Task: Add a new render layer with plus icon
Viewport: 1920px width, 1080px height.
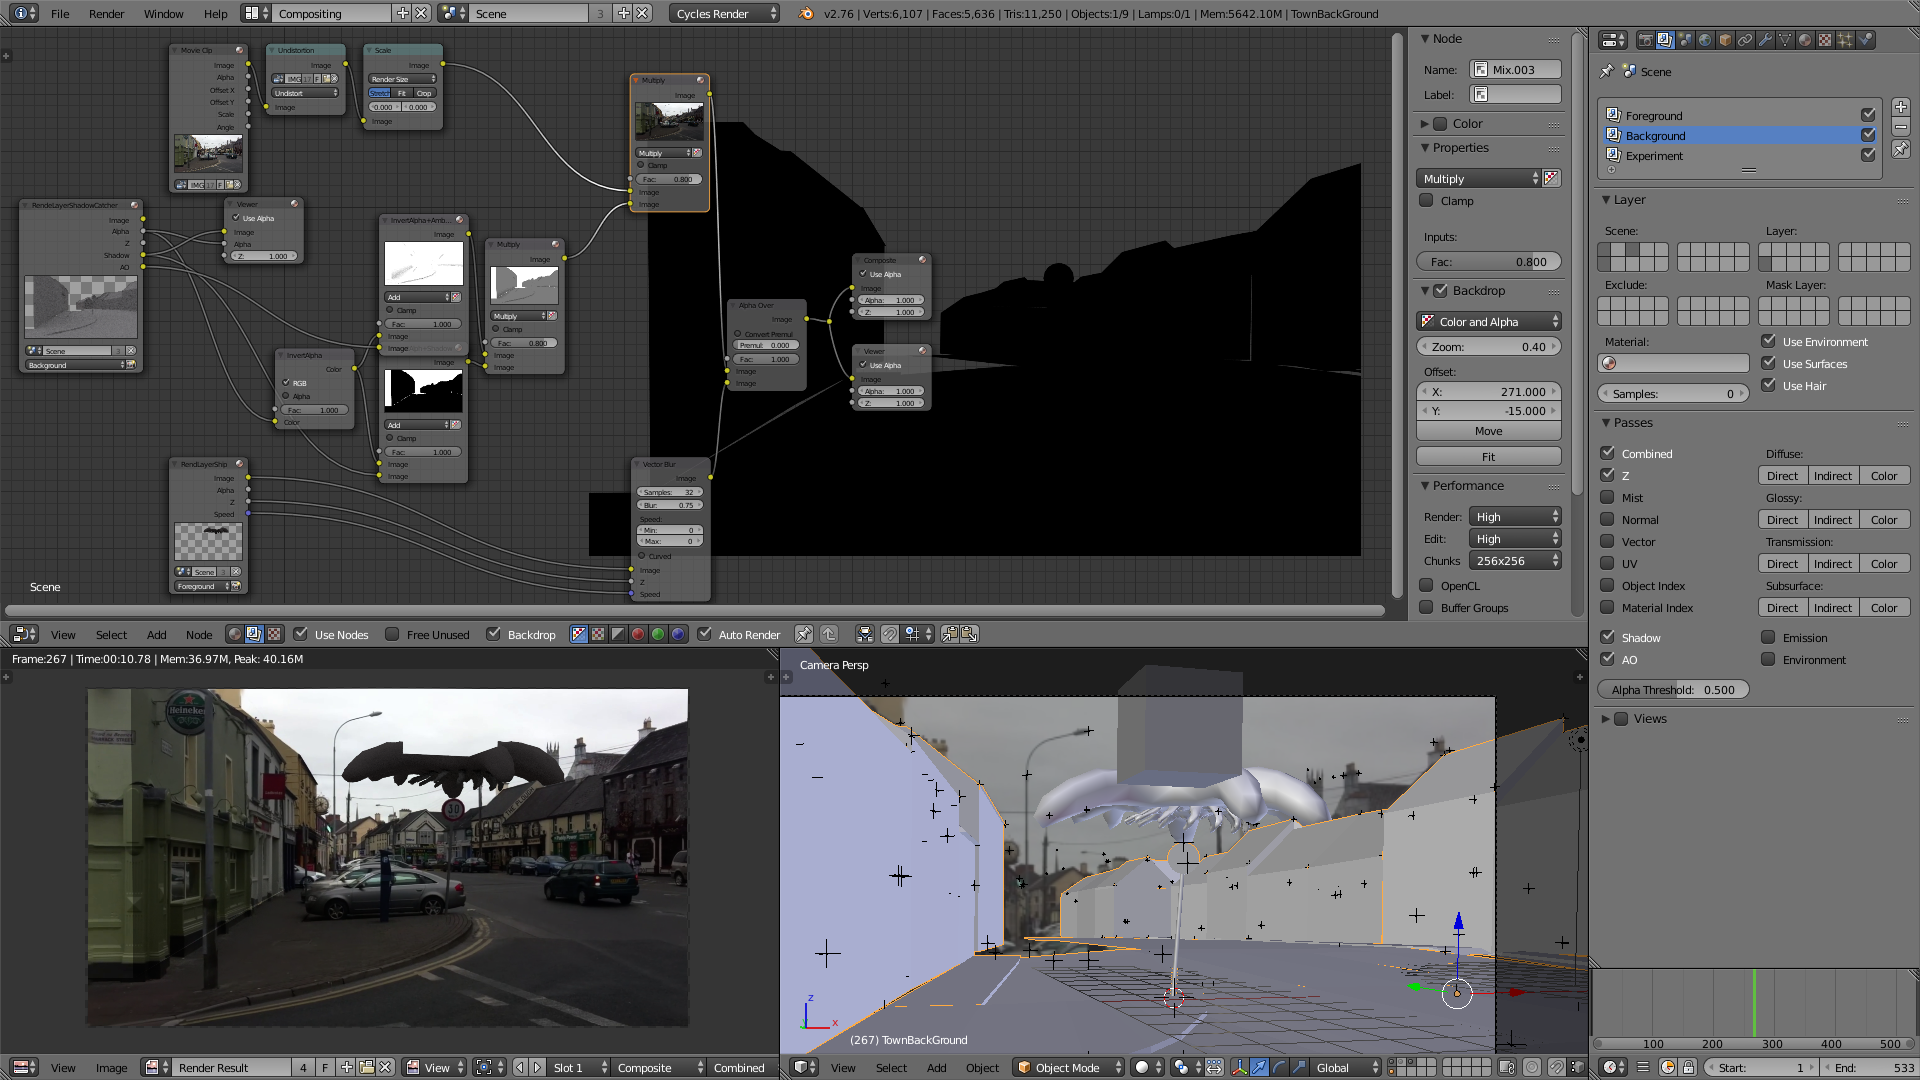Action: point(1901,107)
